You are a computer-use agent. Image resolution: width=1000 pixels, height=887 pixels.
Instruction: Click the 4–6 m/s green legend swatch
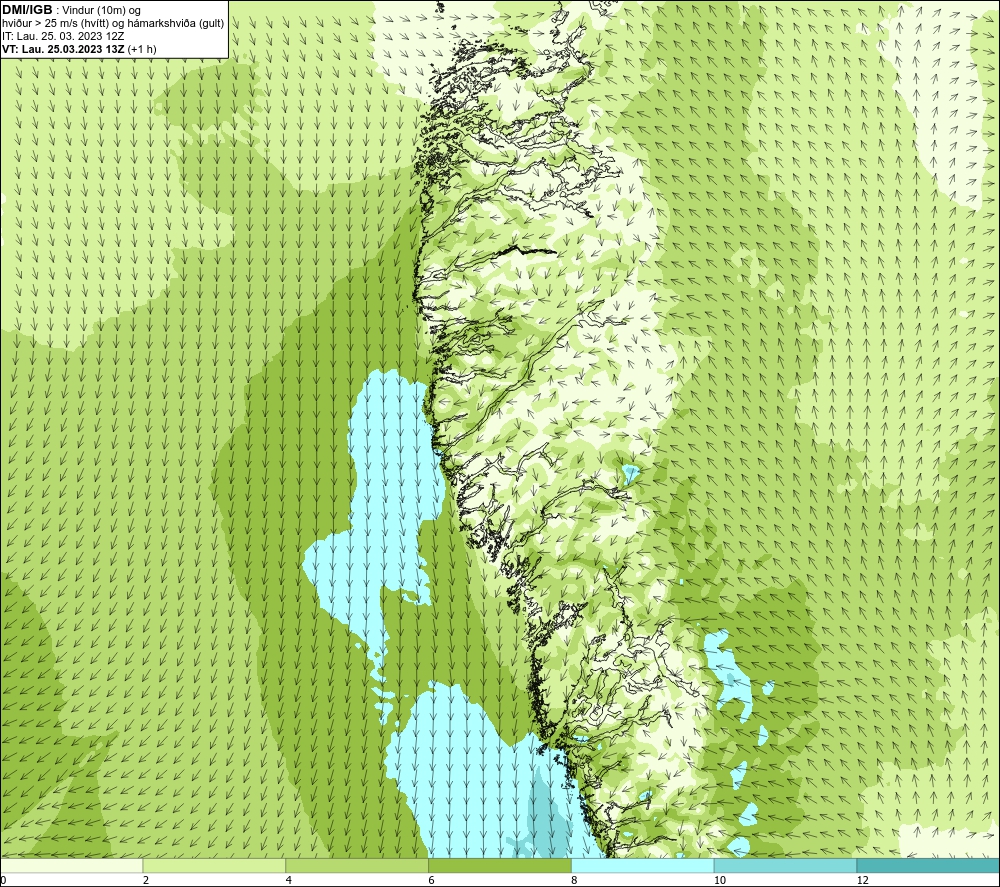tap(357, 865)
